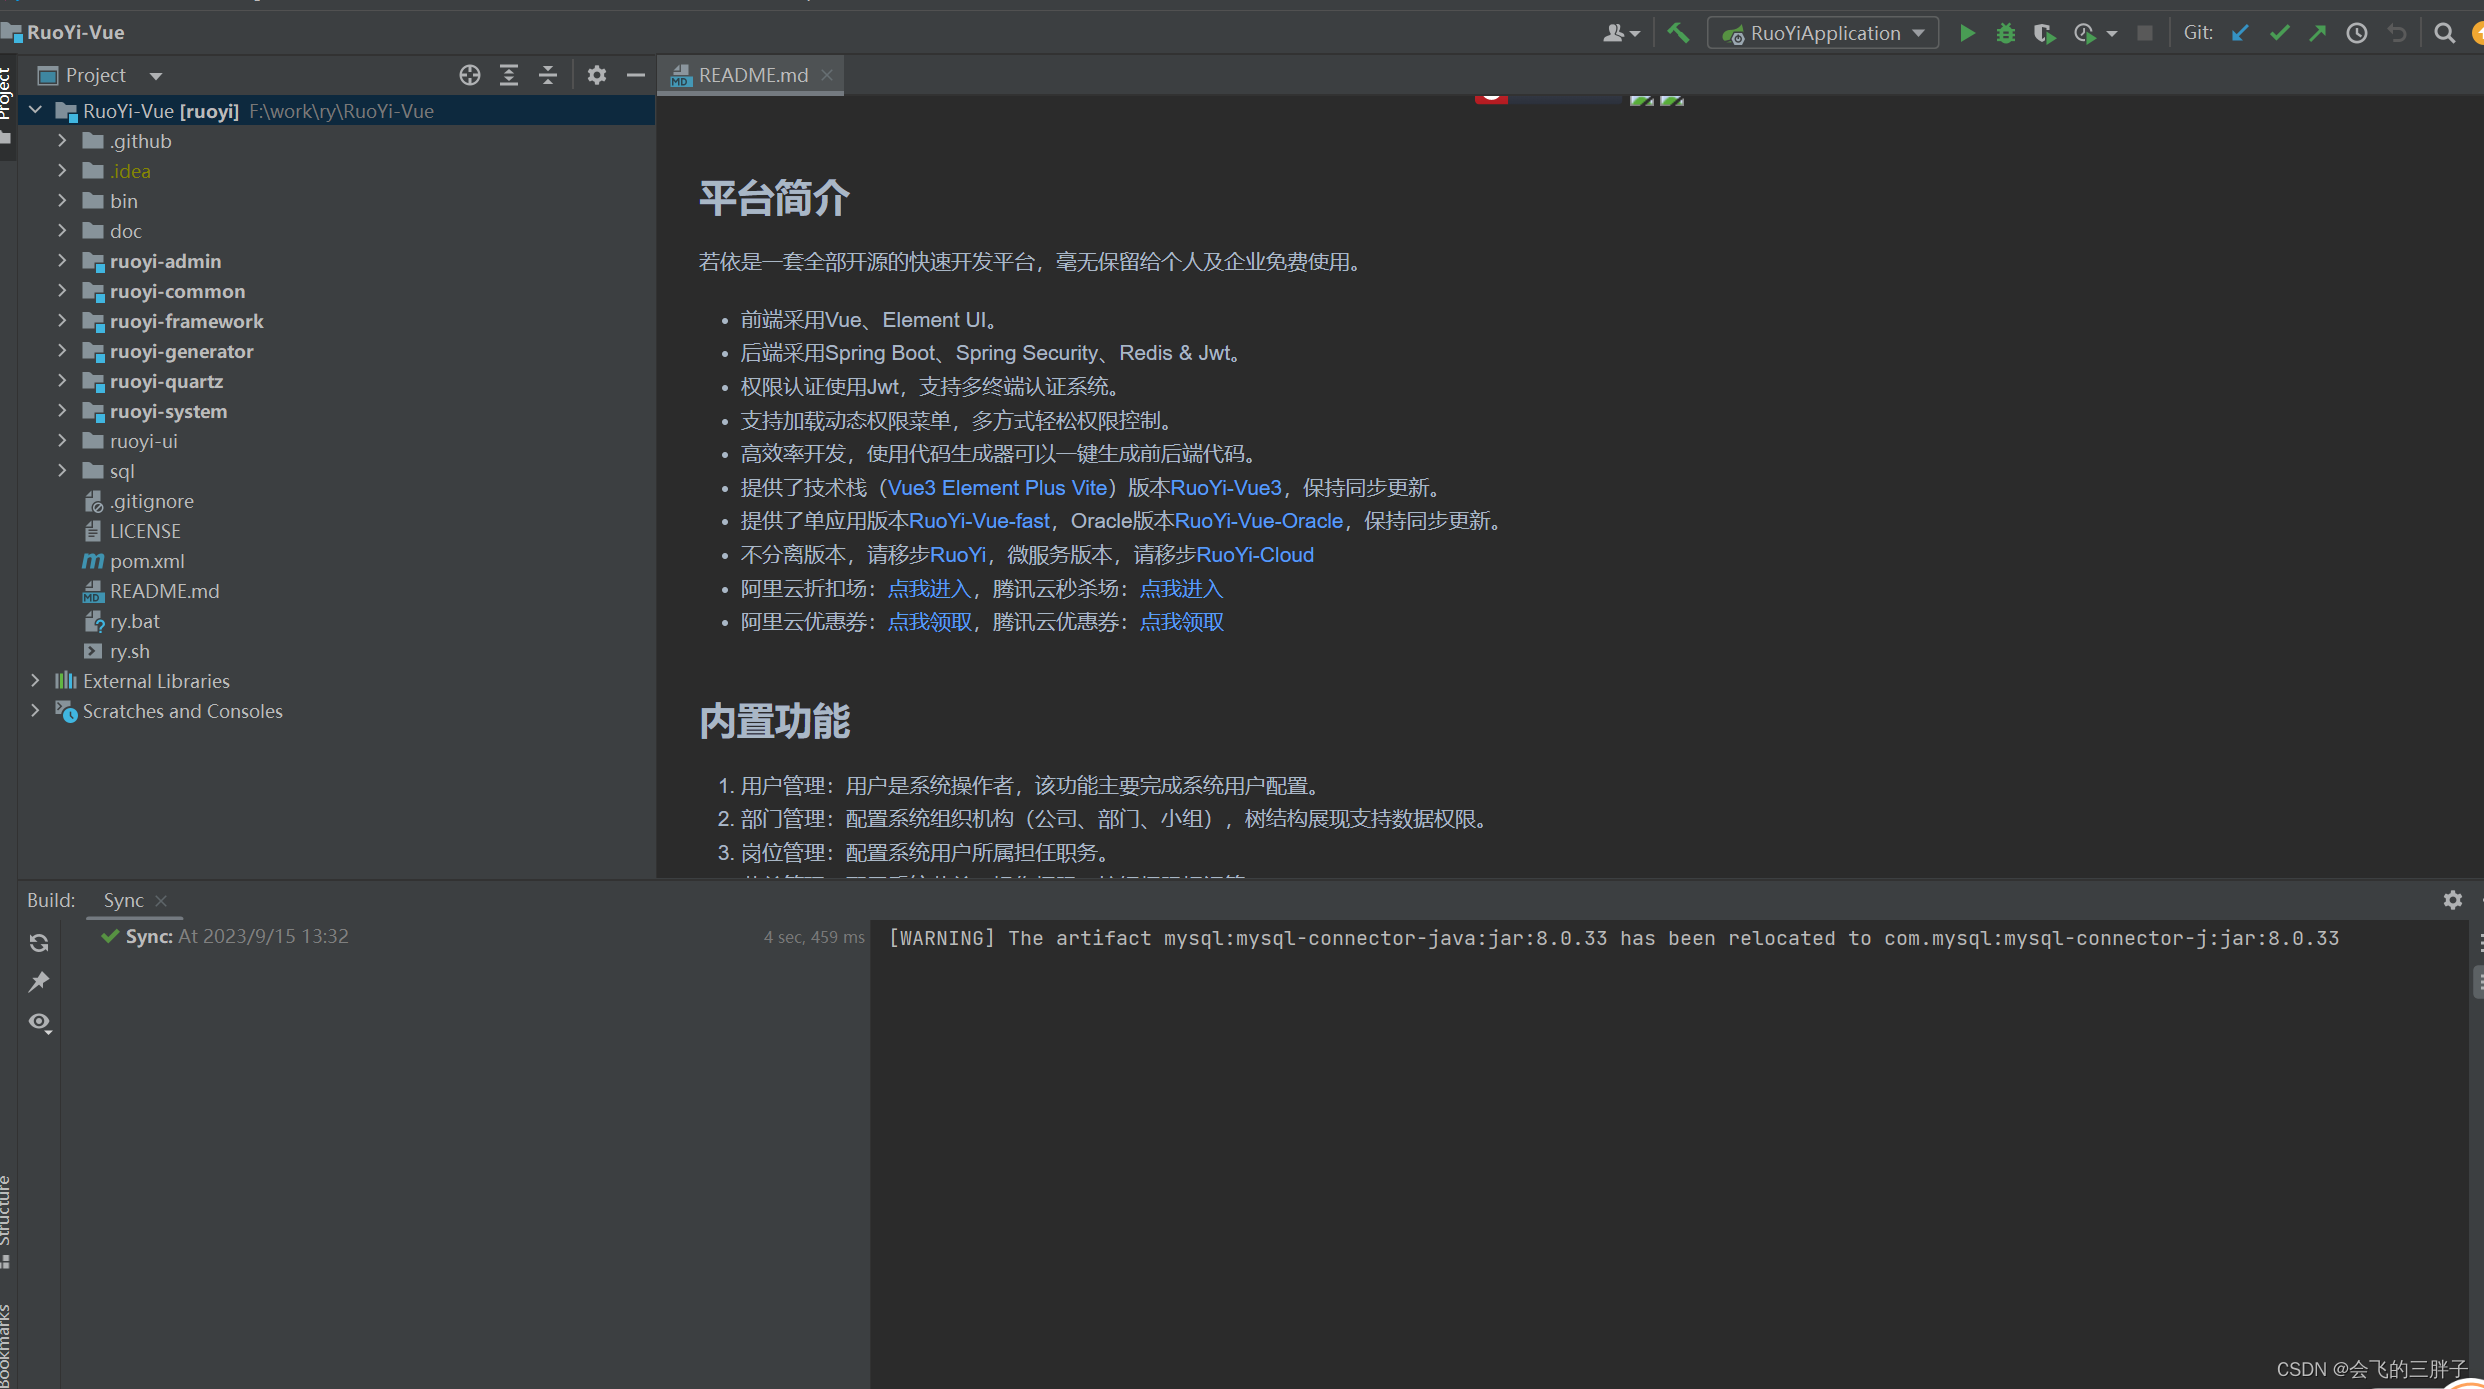The width and height of the screenshot is (2484, 1389).
Task: Expand the ruoyi-ui folder
Action: (62, 441)
